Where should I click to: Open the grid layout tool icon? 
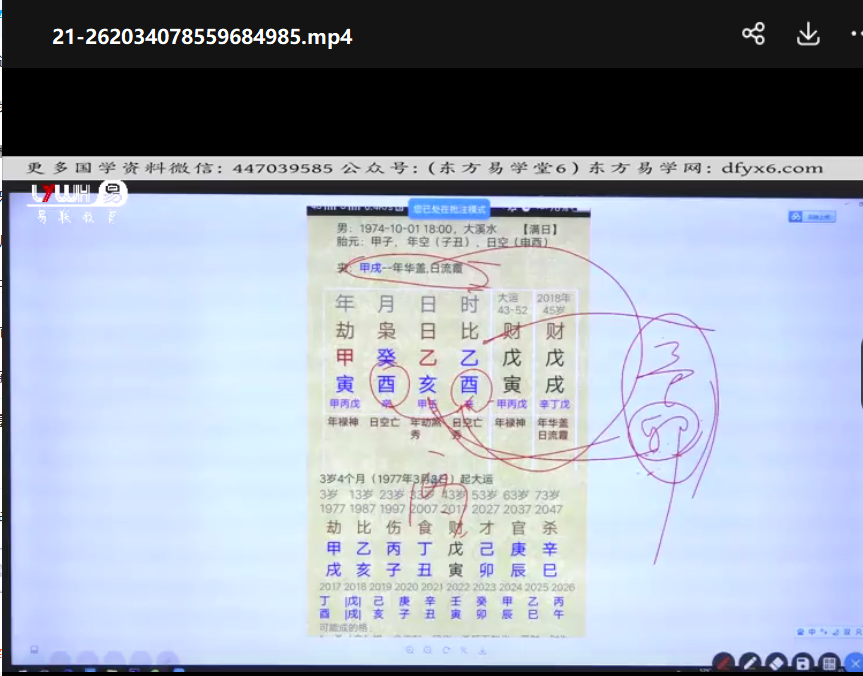point(829,663)
